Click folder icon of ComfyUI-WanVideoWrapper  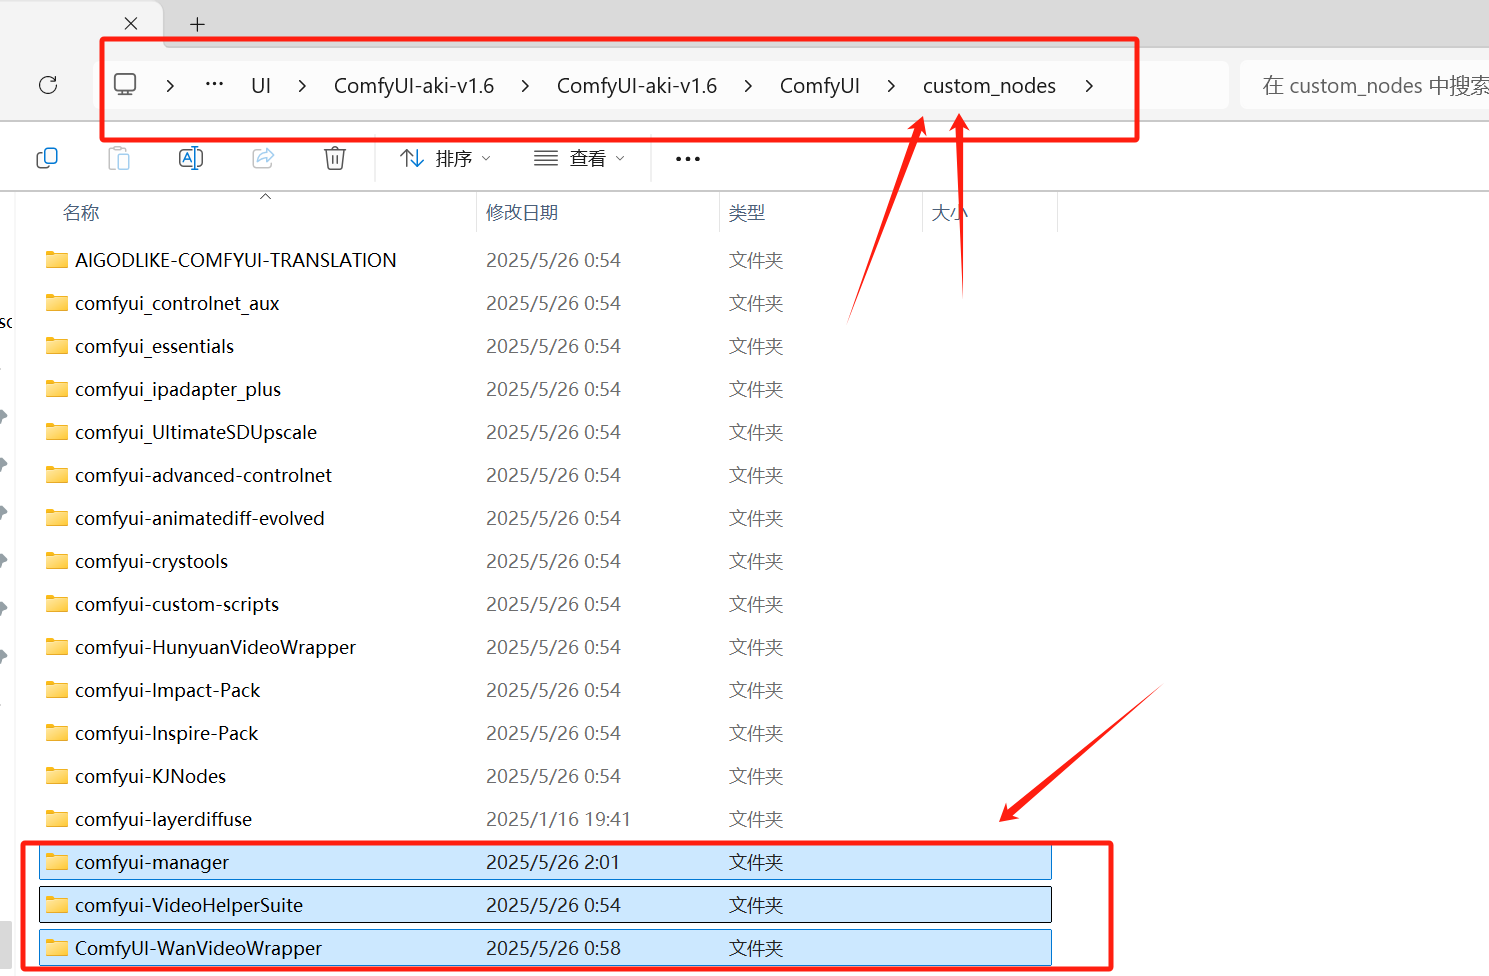pyautogui.click(x=57, y=948)
